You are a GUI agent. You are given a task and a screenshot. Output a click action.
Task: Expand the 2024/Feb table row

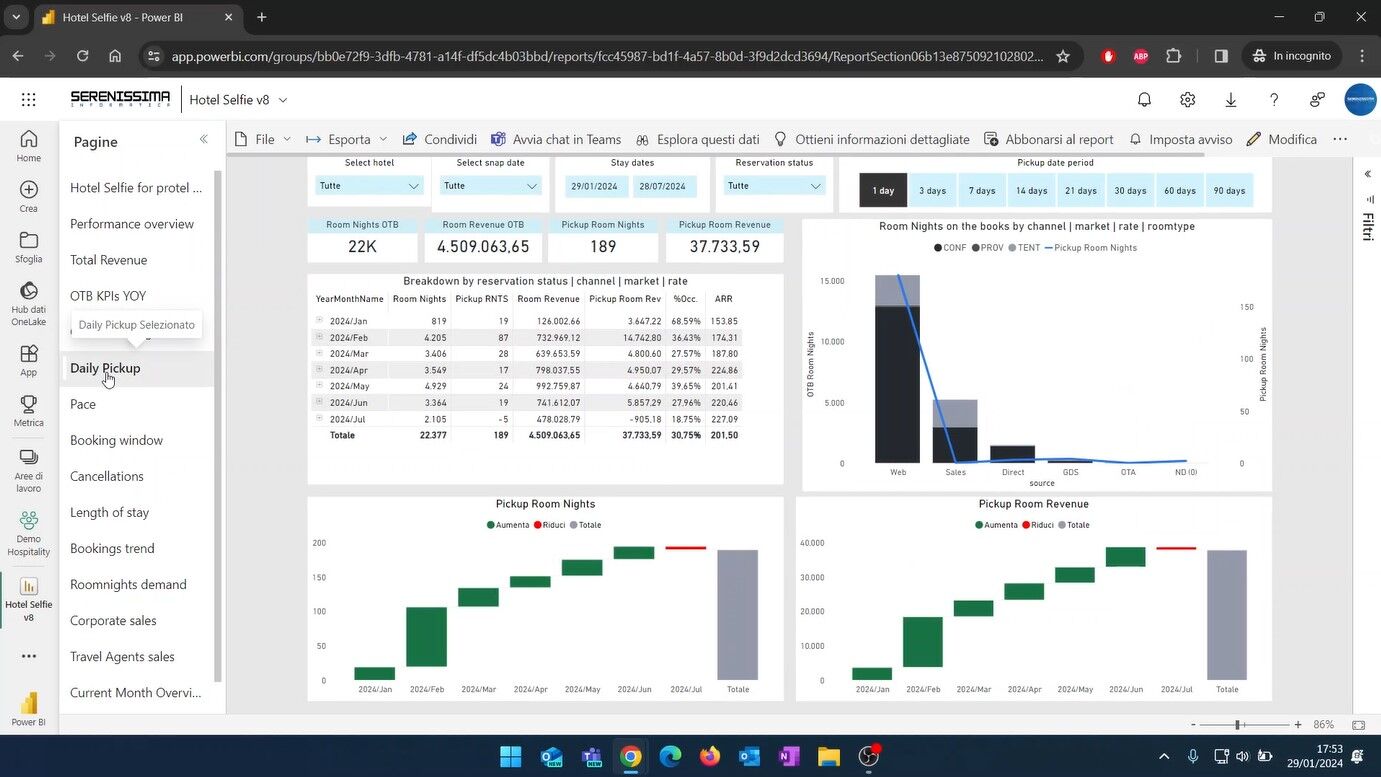[319, 337]
